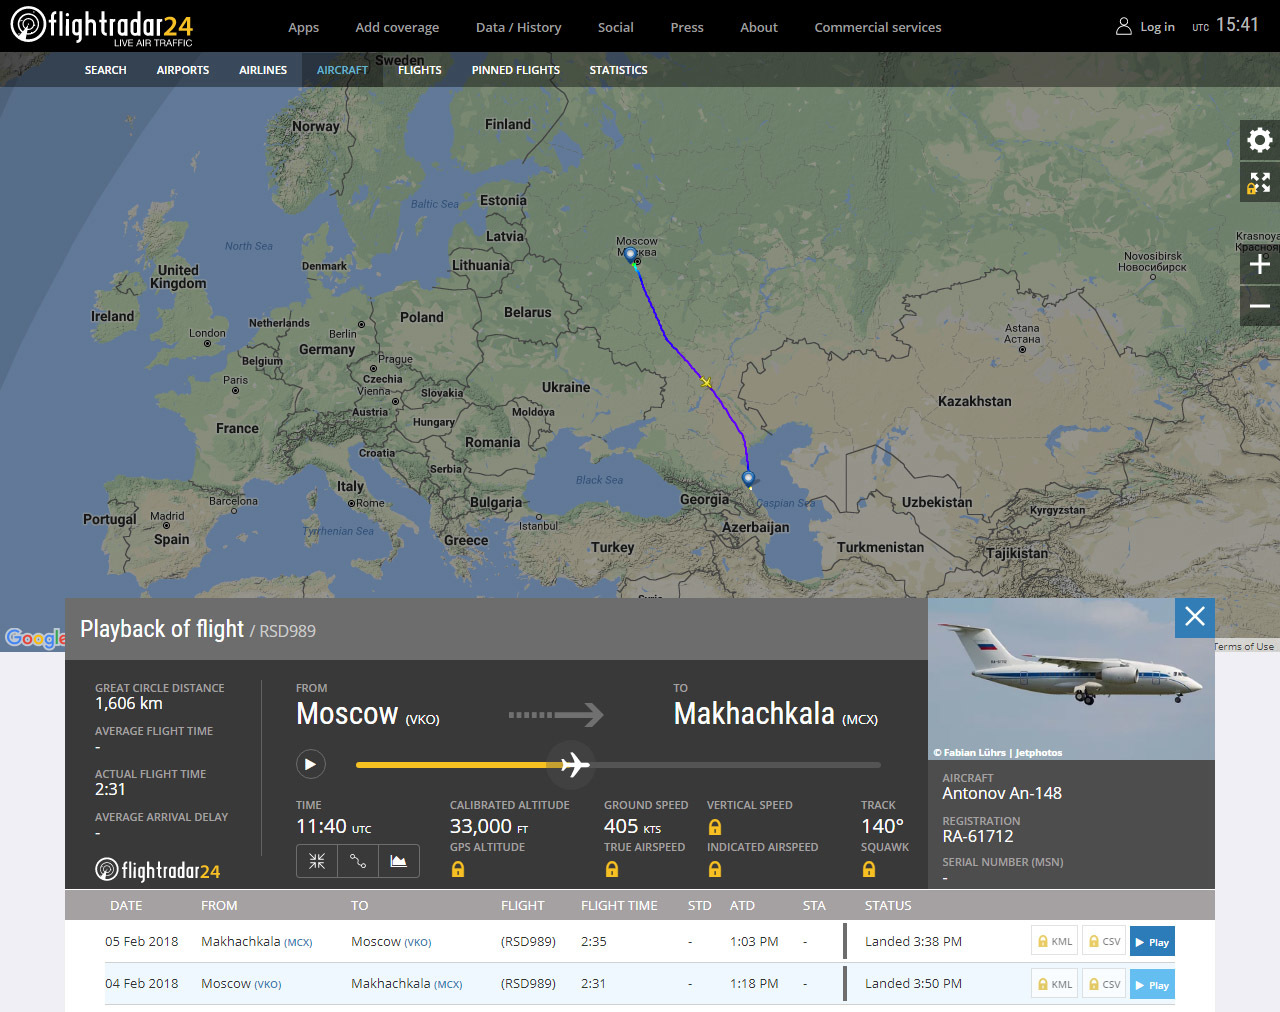Switch to the AIRLINES tab

pyautogui.click(x=263, y=70)
